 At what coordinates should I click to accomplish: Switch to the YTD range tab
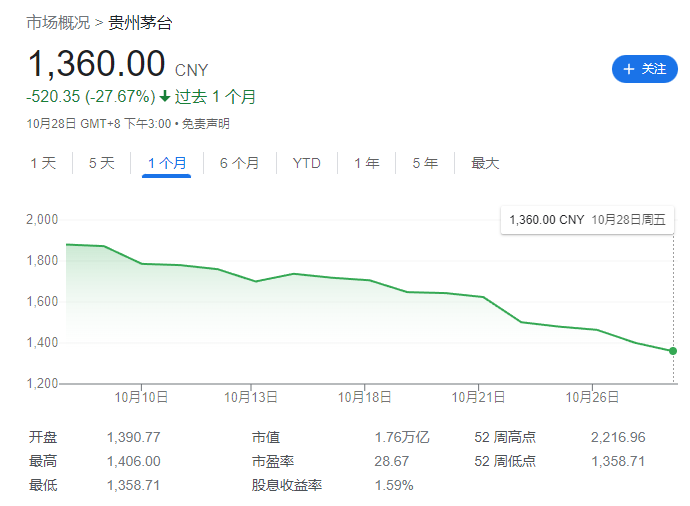coord(307,163)
